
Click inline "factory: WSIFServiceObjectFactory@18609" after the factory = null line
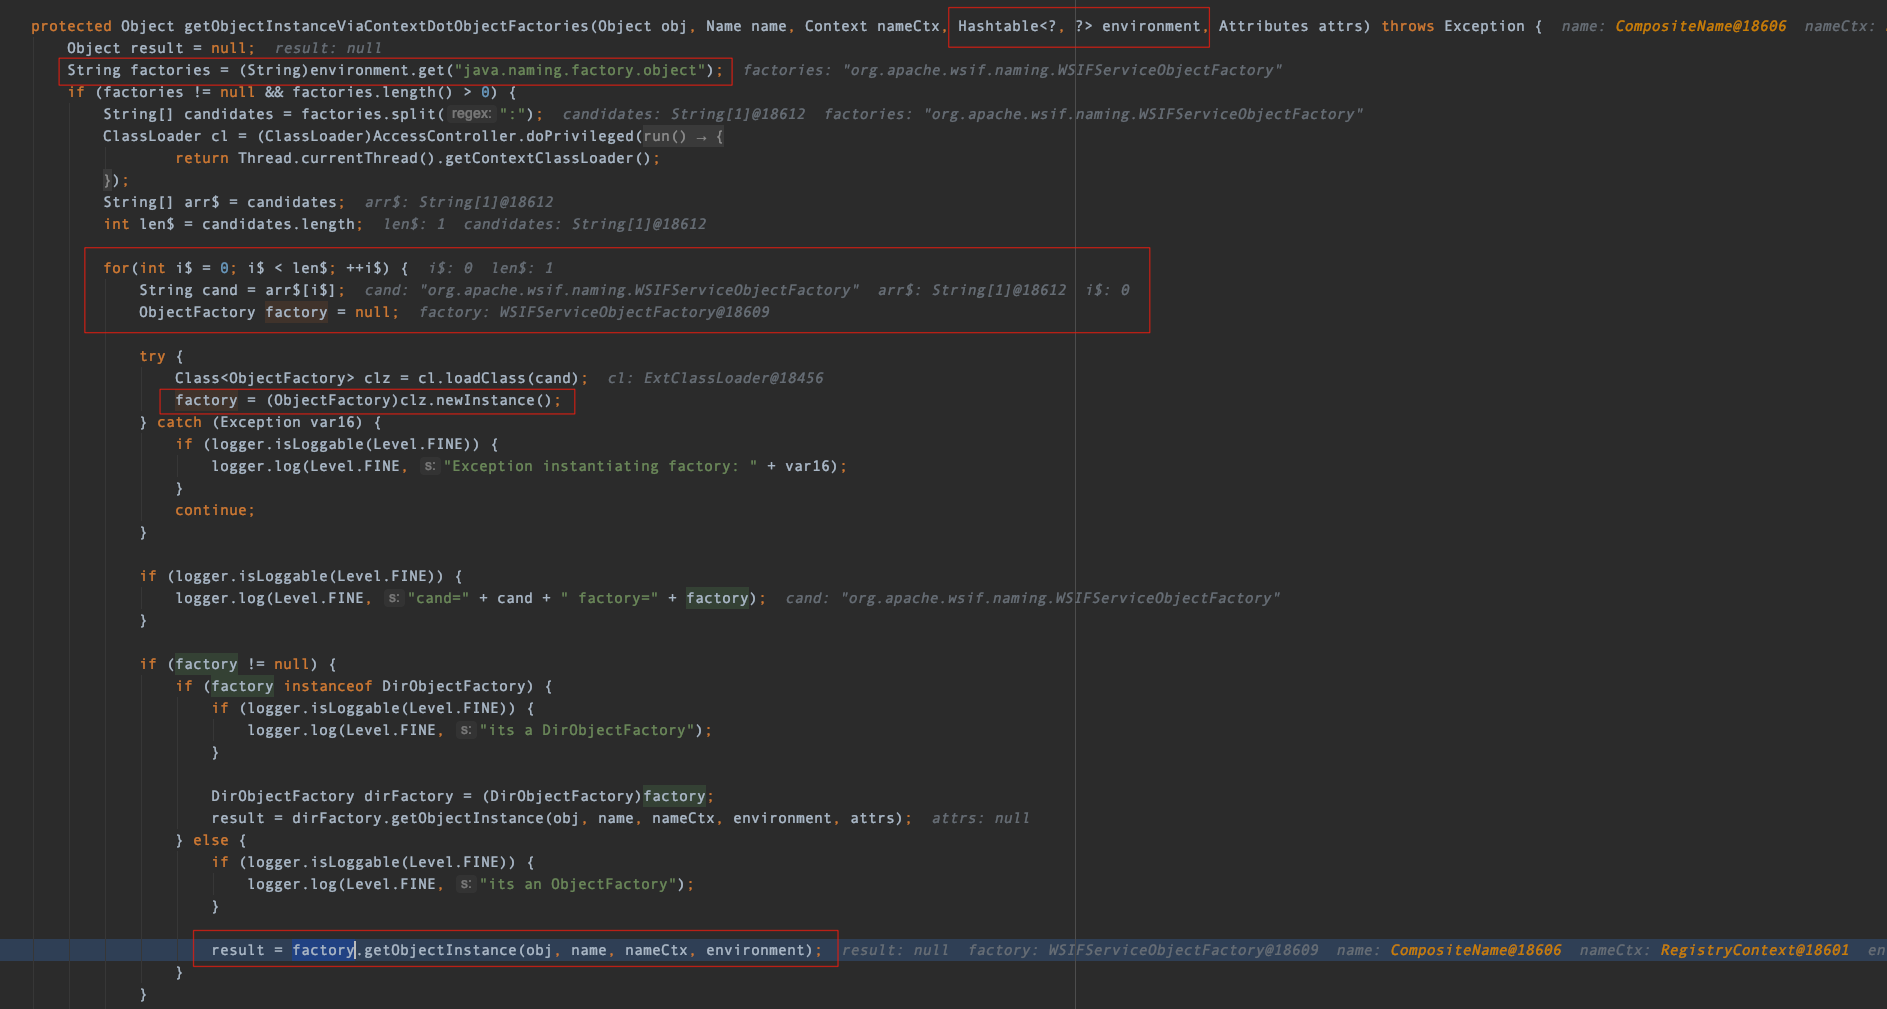click(594, 312)
